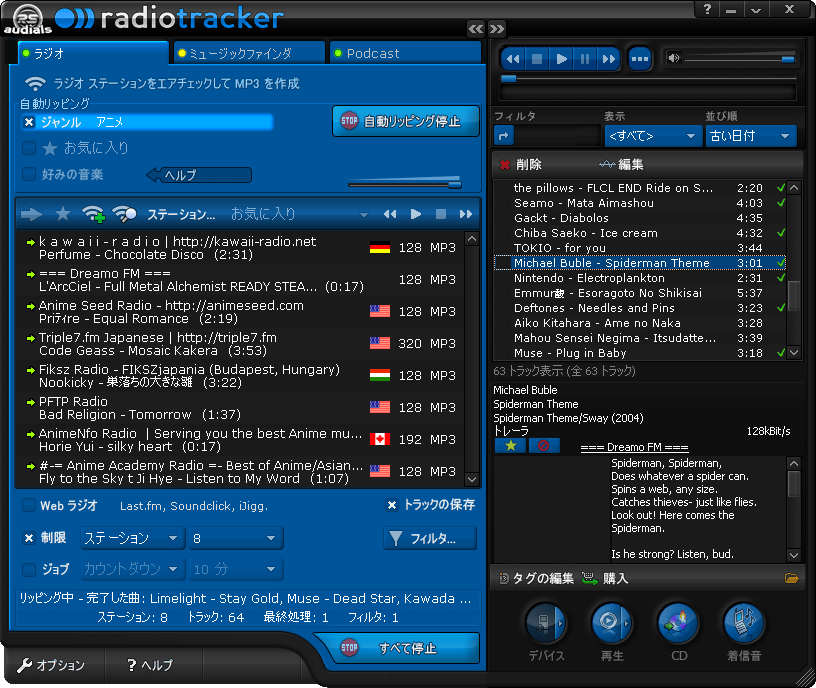816x688 pixels.
Task: Enable the お気に入り checkbox
Action: tap(29, 148)
